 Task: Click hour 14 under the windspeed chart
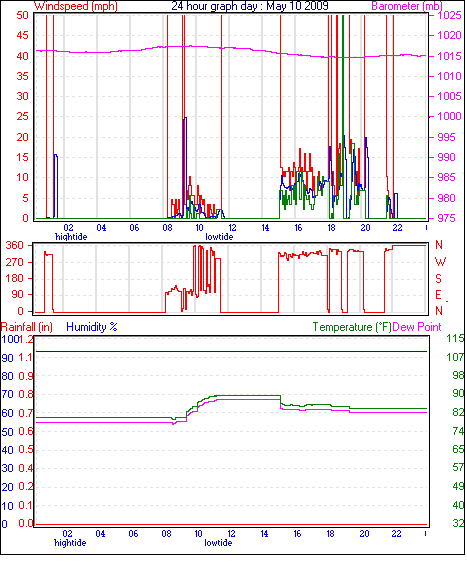[x=265, y=228]
